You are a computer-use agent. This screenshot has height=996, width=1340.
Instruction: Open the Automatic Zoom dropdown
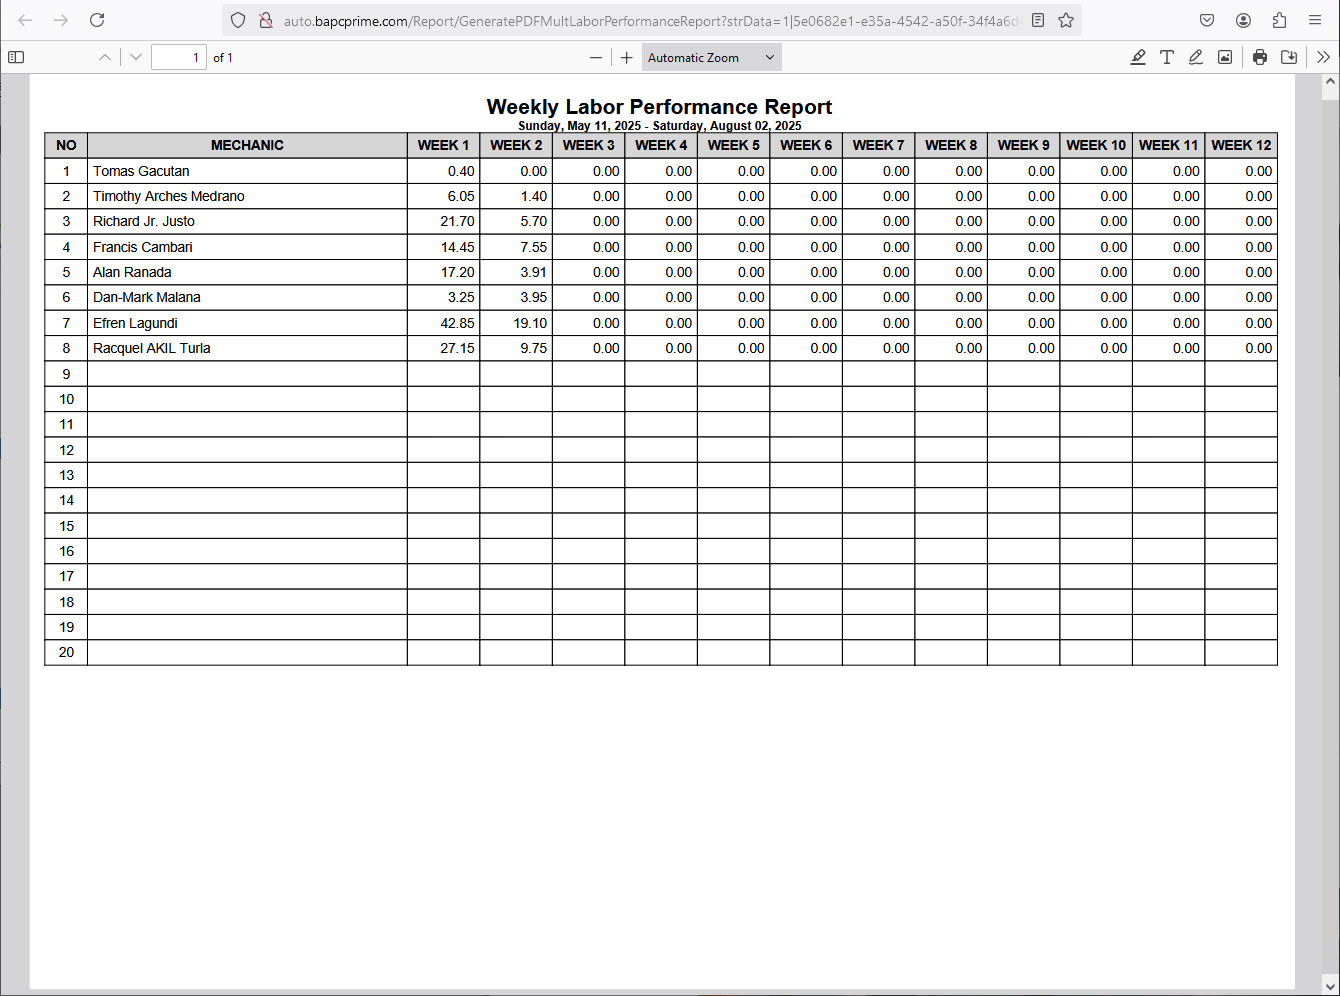point(711,58)
